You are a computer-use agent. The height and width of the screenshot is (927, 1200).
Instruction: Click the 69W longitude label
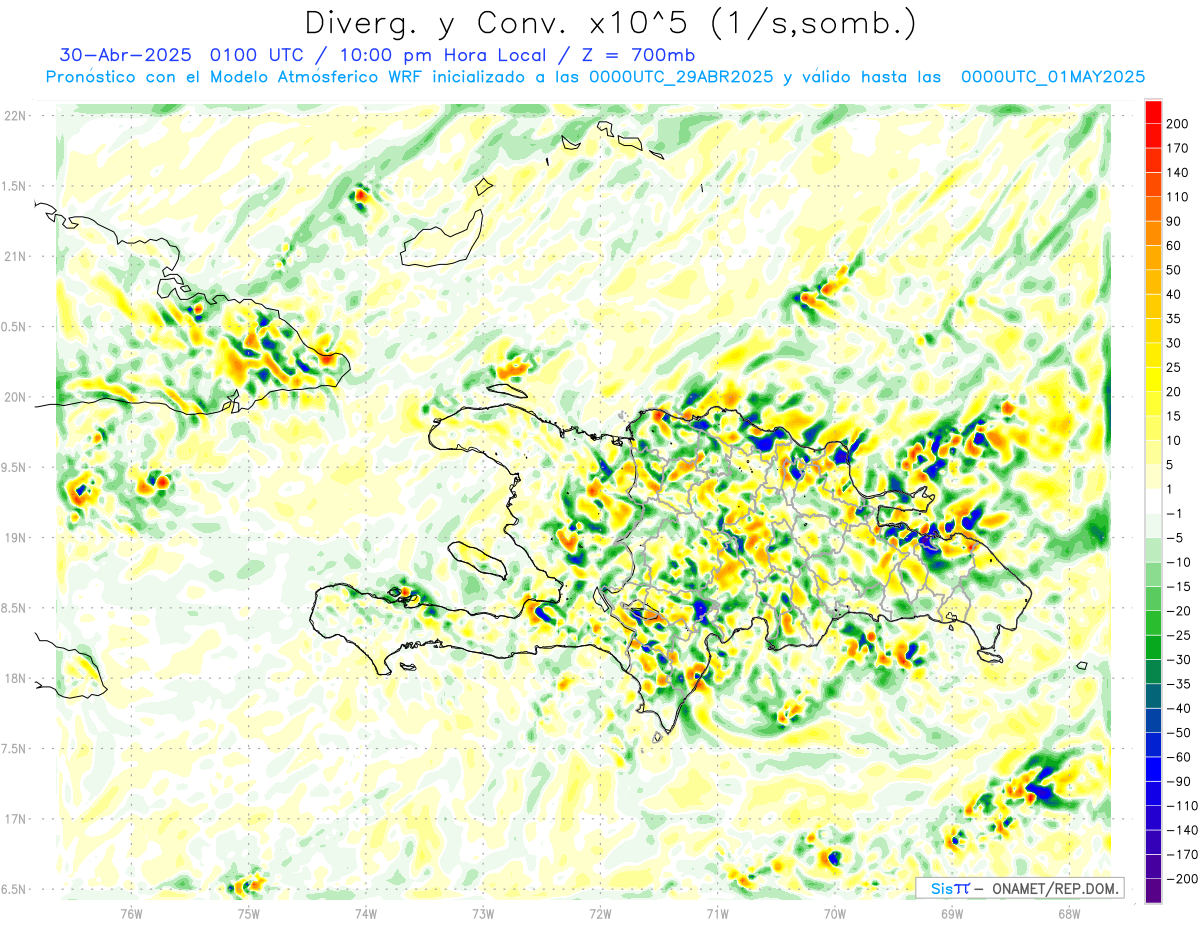coord(952,913)
